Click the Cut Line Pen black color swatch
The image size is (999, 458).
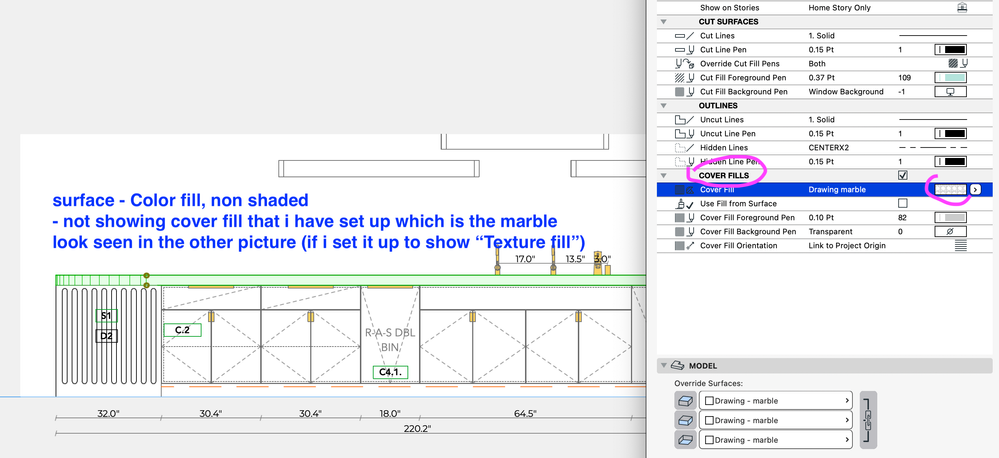(x=951, y=50)
